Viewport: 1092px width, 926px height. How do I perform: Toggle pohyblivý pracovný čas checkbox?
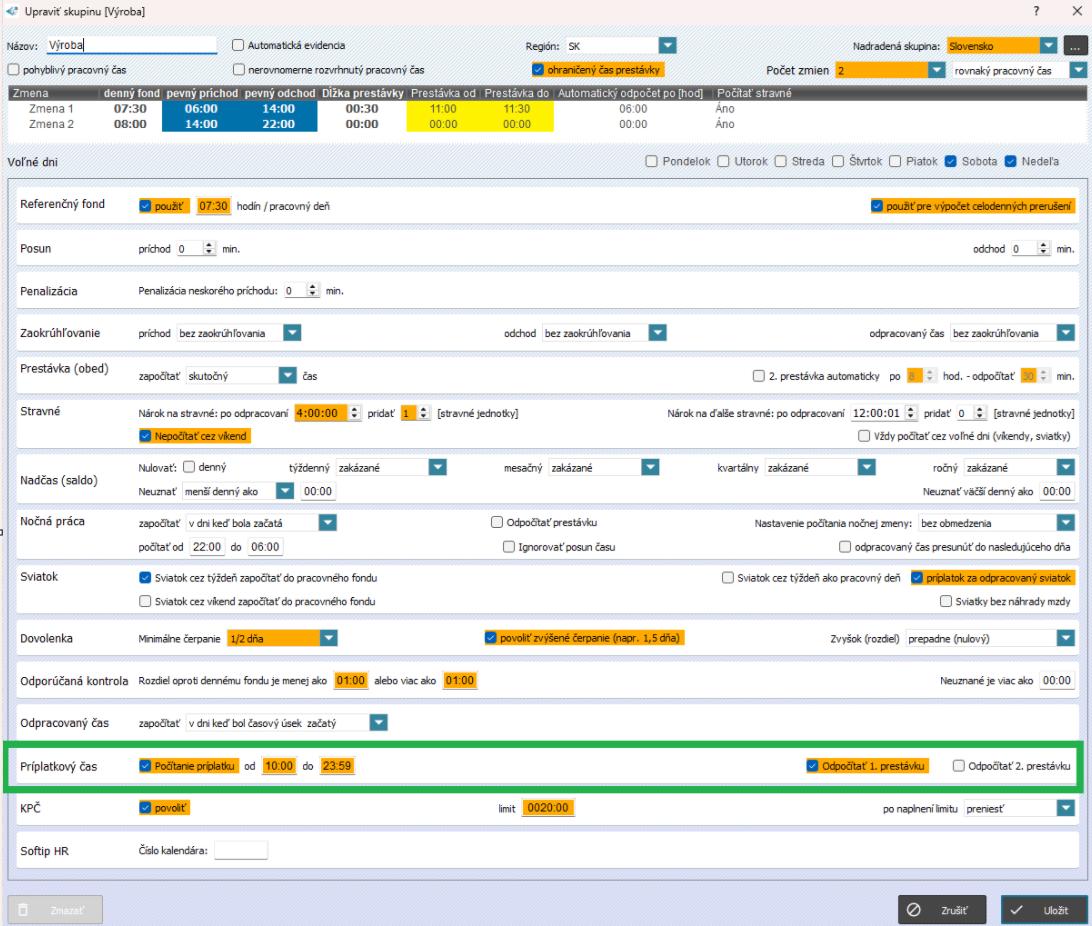pyautogui.click(x=14, y=70)
